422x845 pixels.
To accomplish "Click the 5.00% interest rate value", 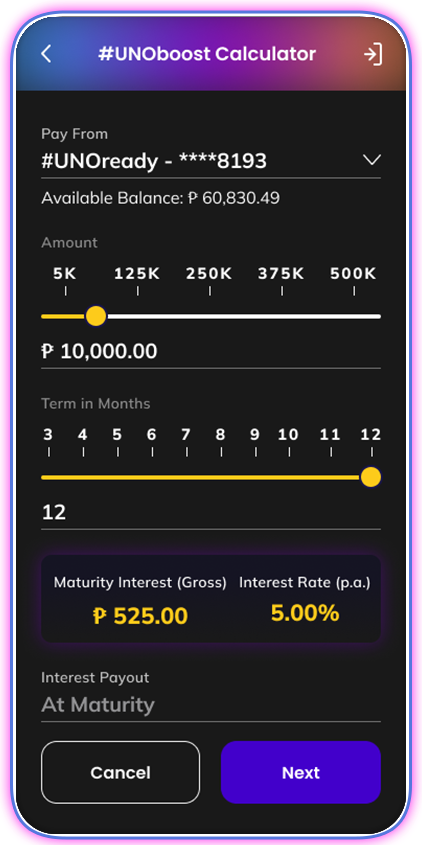I will [x=305, y=613].
